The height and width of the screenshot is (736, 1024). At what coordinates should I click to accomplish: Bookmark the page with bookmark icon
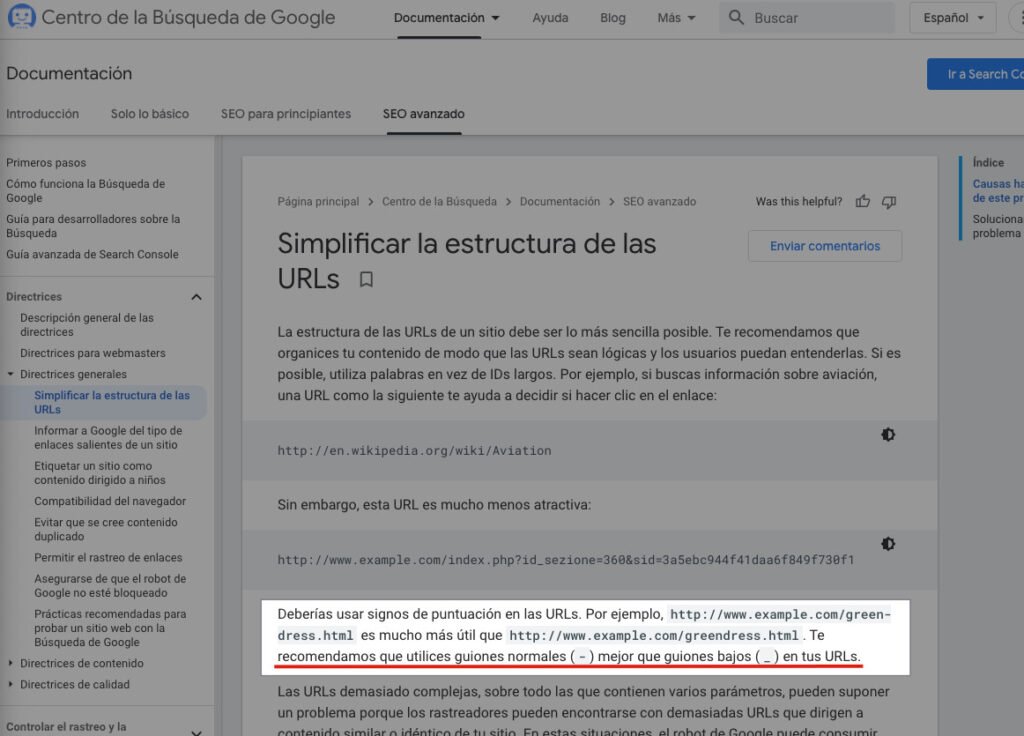pyautogui.click(x=366, y=280)
